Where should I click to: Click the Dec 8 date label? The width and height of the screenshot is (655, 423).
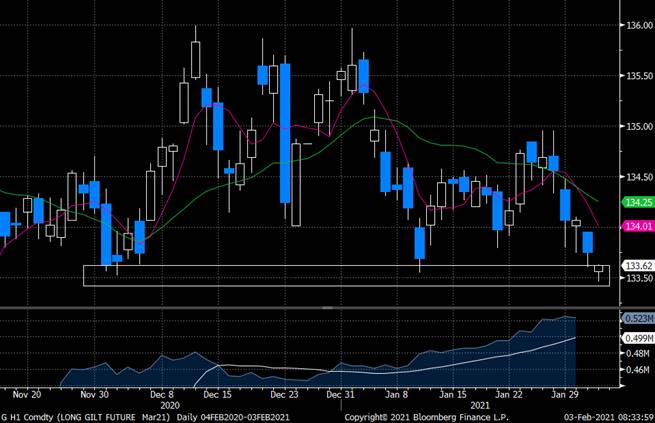point(162,395)
